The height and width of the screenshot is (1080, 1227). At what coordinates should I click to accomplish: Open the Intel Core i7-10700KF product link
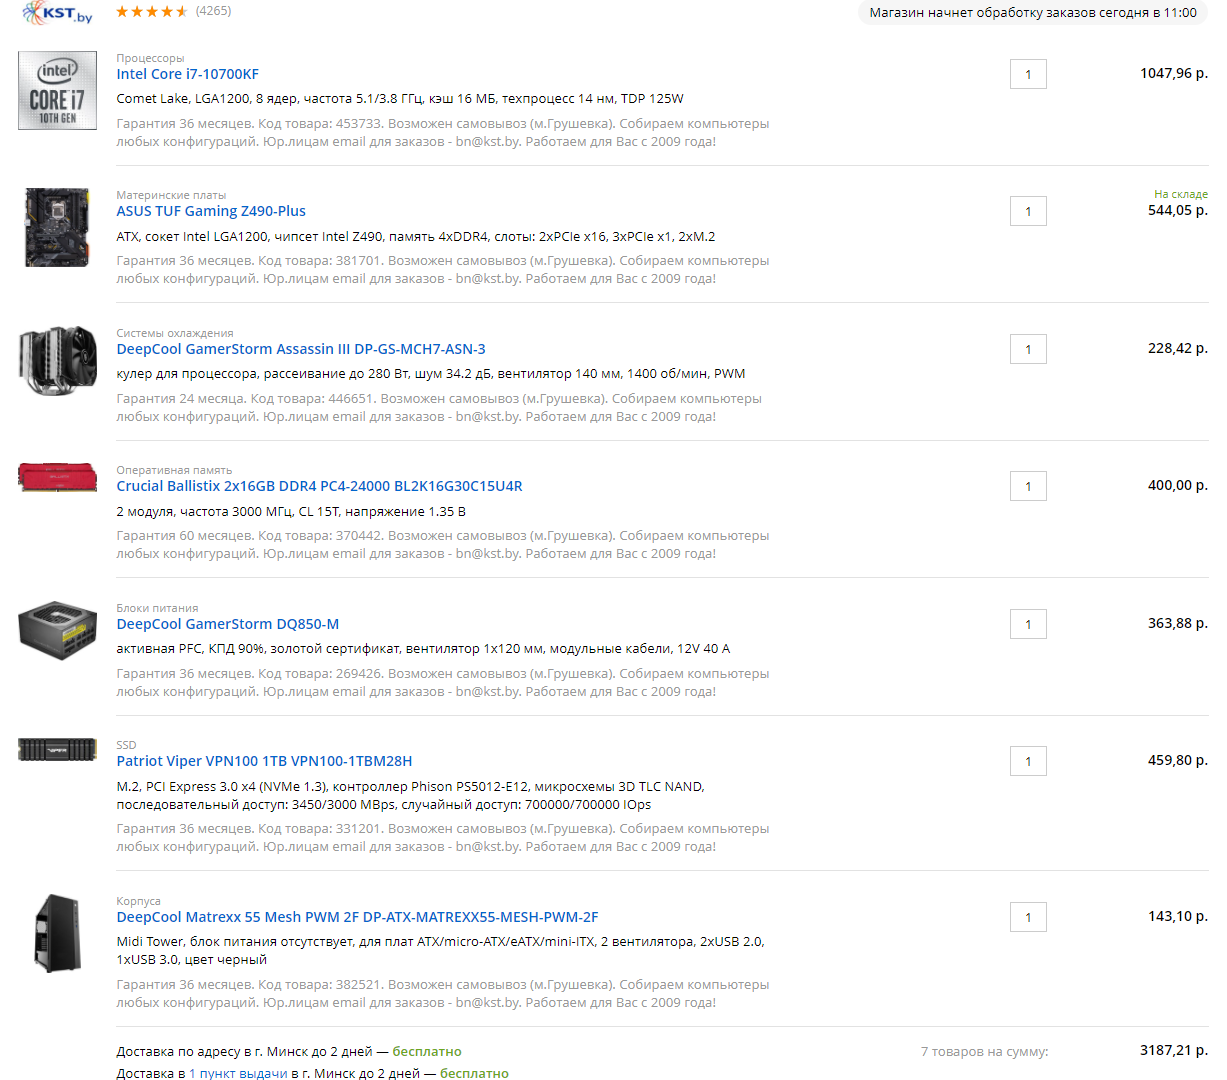187,74
